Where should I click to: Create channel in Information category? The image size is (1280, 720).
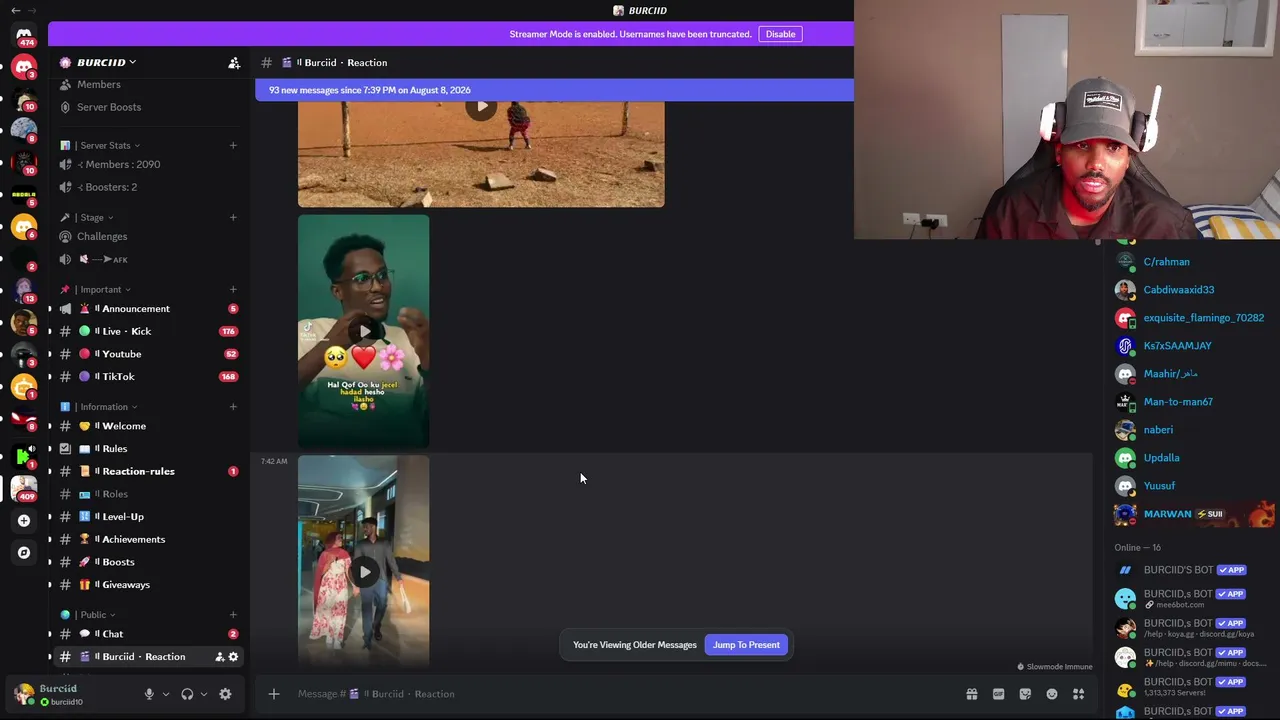pos(233,406)
